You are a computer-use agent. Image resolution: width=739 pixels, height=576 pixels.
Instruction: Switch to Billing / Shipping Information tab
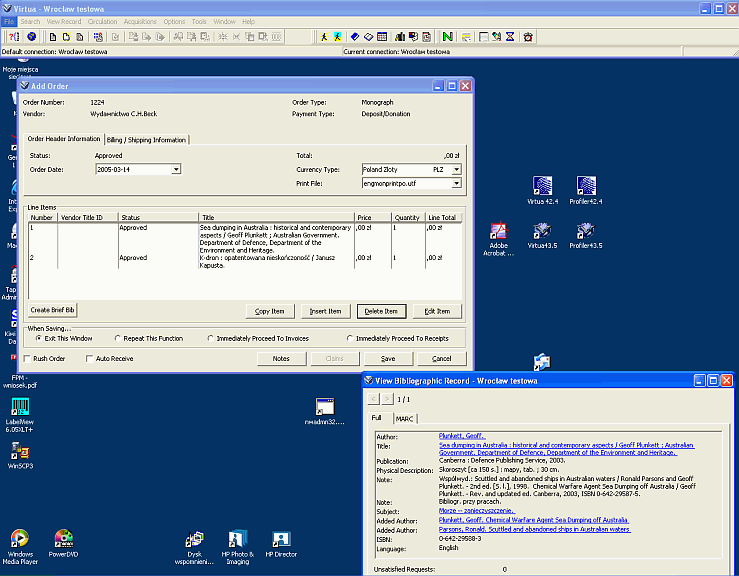click(x=146, y=140)
